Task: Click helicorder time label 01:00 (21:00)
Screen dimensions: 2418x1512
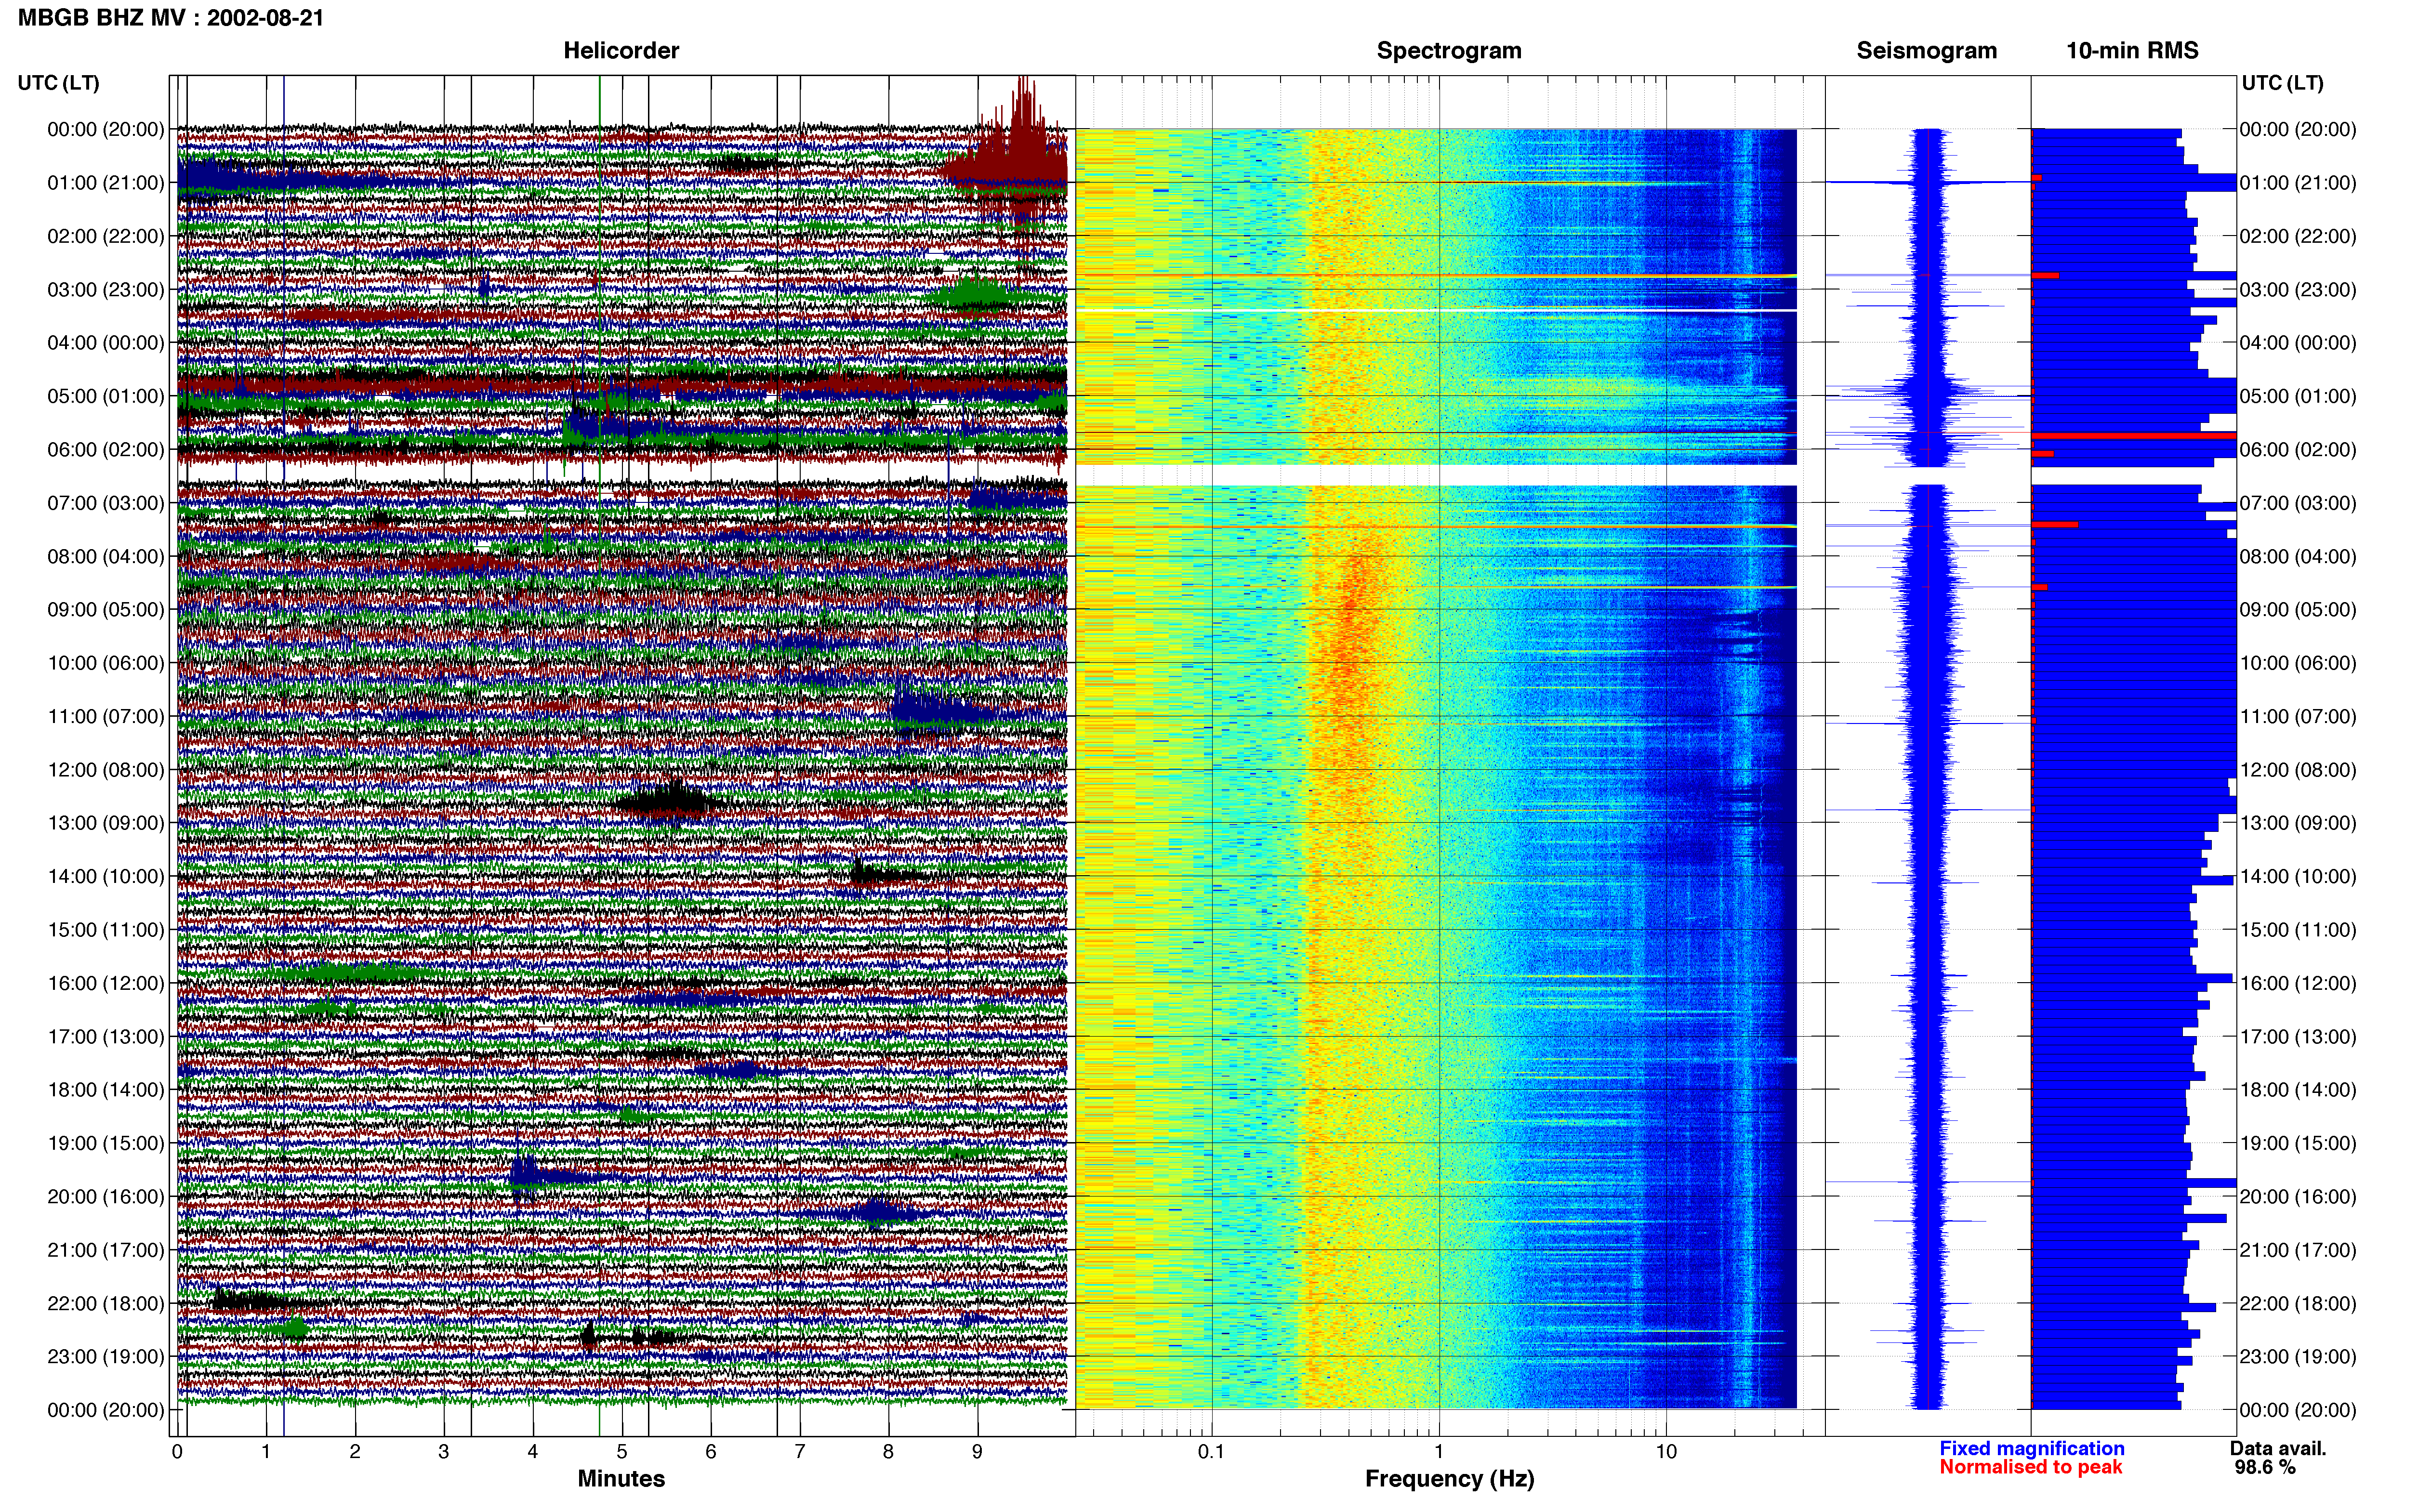Action: click(106, 183)
